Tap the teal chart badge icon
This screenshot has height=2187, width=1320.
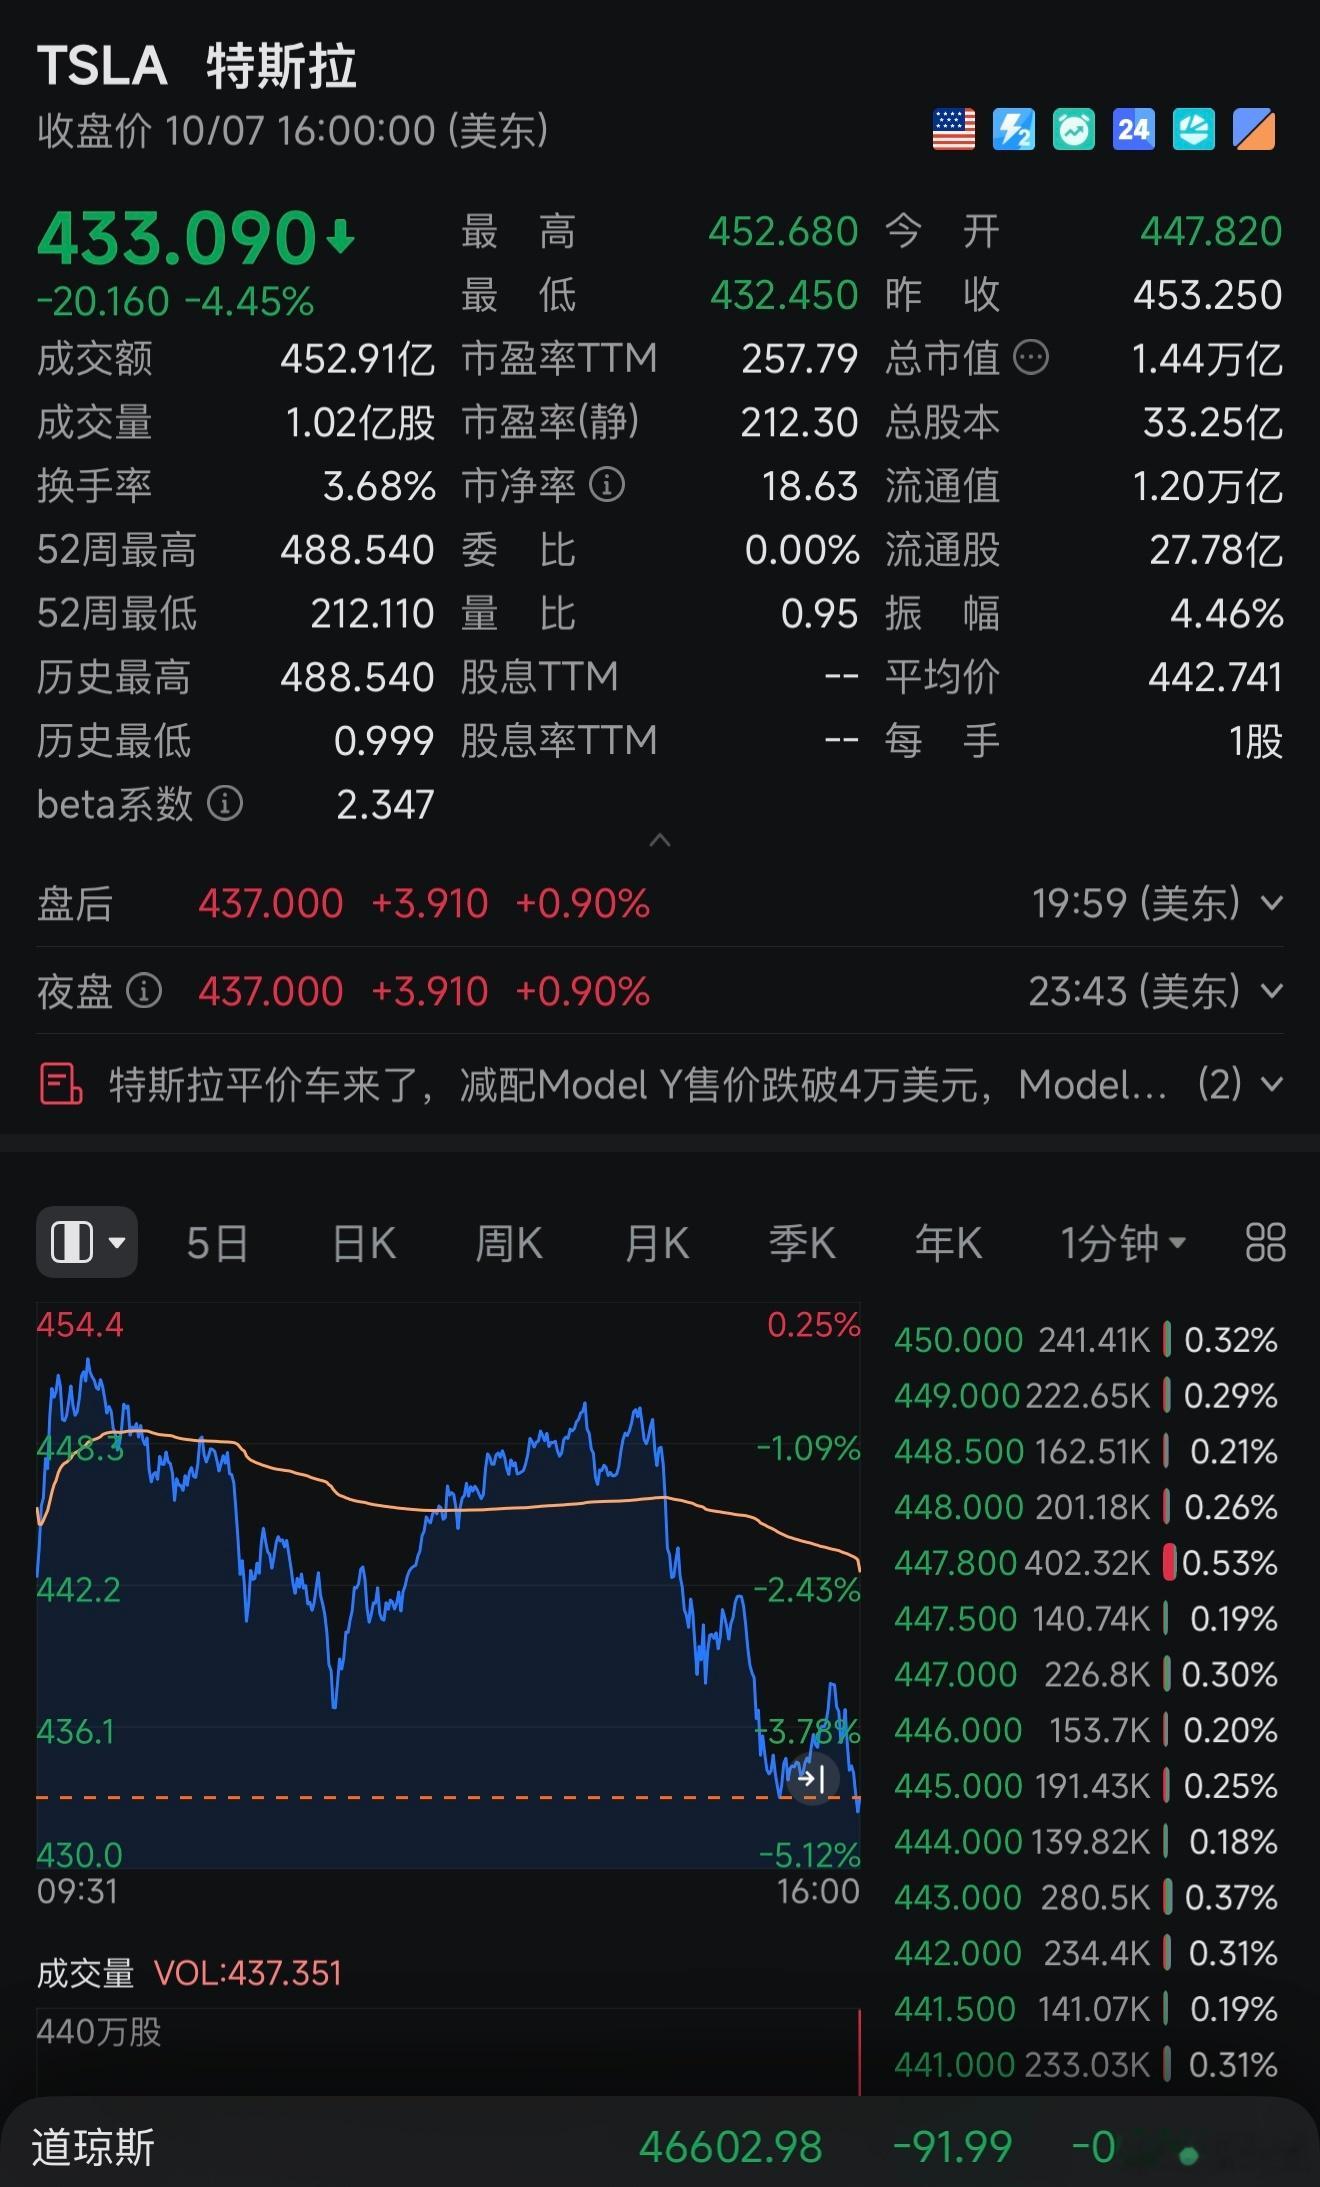(1194, 130)
